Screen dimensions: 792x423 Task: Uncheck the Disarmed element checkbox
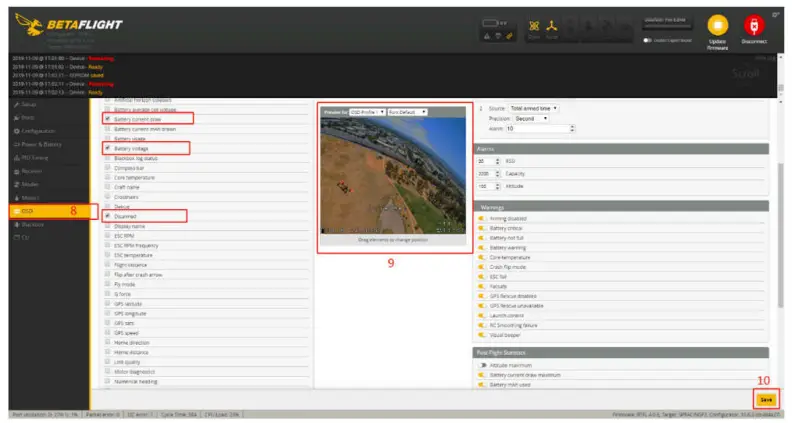pyautogui.click(x=107, y=216)
